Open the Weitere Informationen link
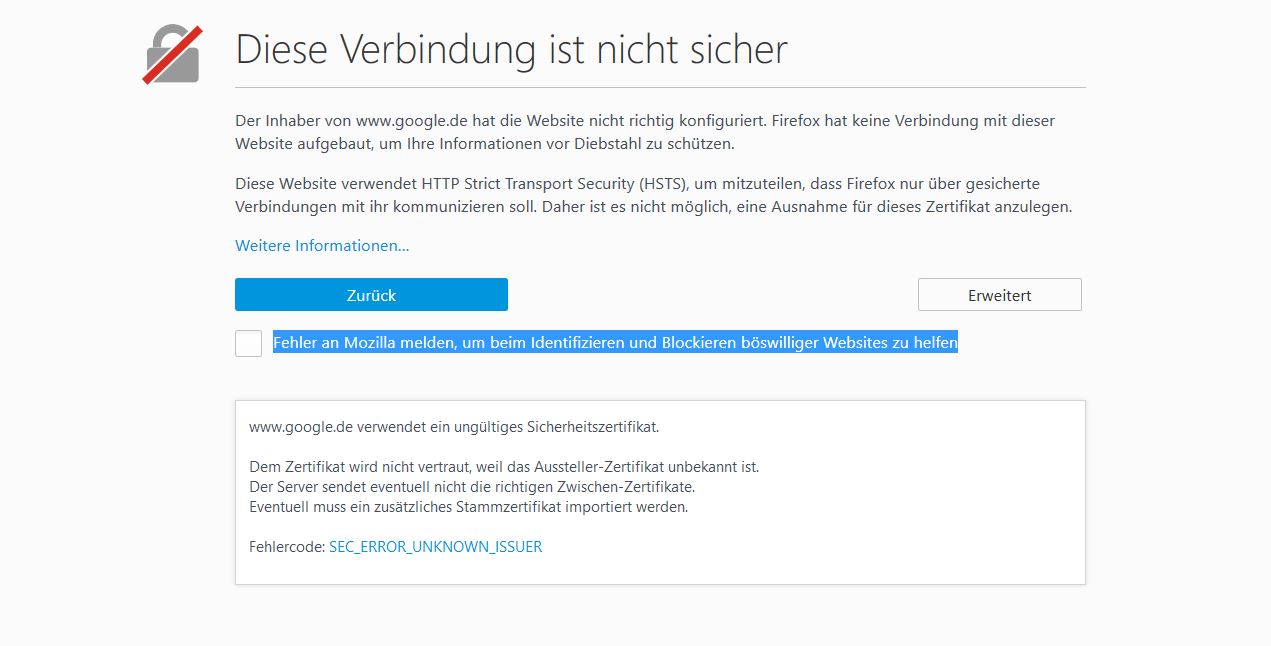This screenshot has width=1271, height=646. click(322, 245)
